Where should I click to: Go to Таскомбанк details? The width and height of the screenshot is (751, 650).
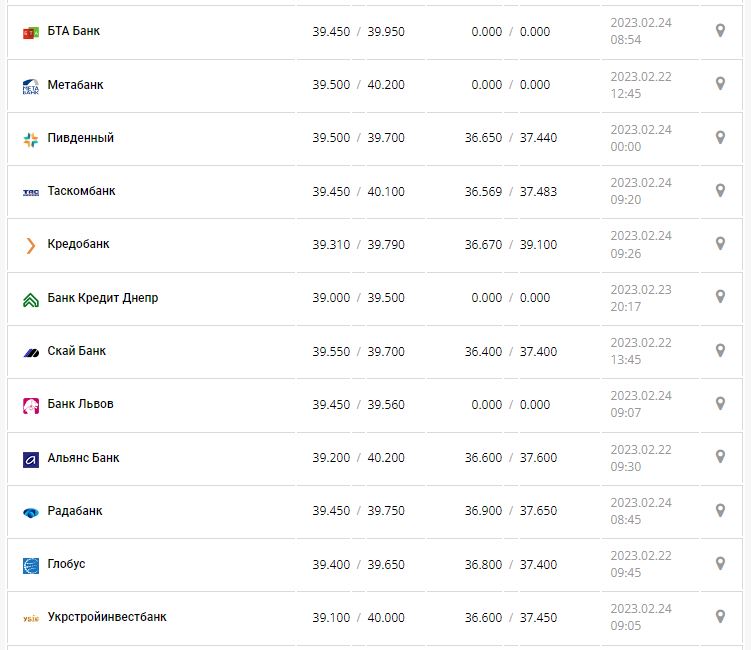pyautogui.click(x=81, y=191)
